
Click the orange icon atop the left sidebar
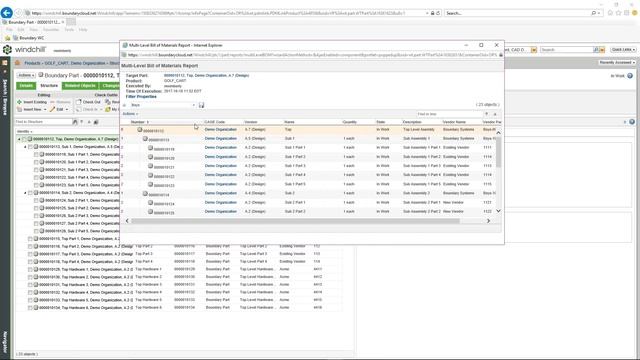[x=5, y=63]
